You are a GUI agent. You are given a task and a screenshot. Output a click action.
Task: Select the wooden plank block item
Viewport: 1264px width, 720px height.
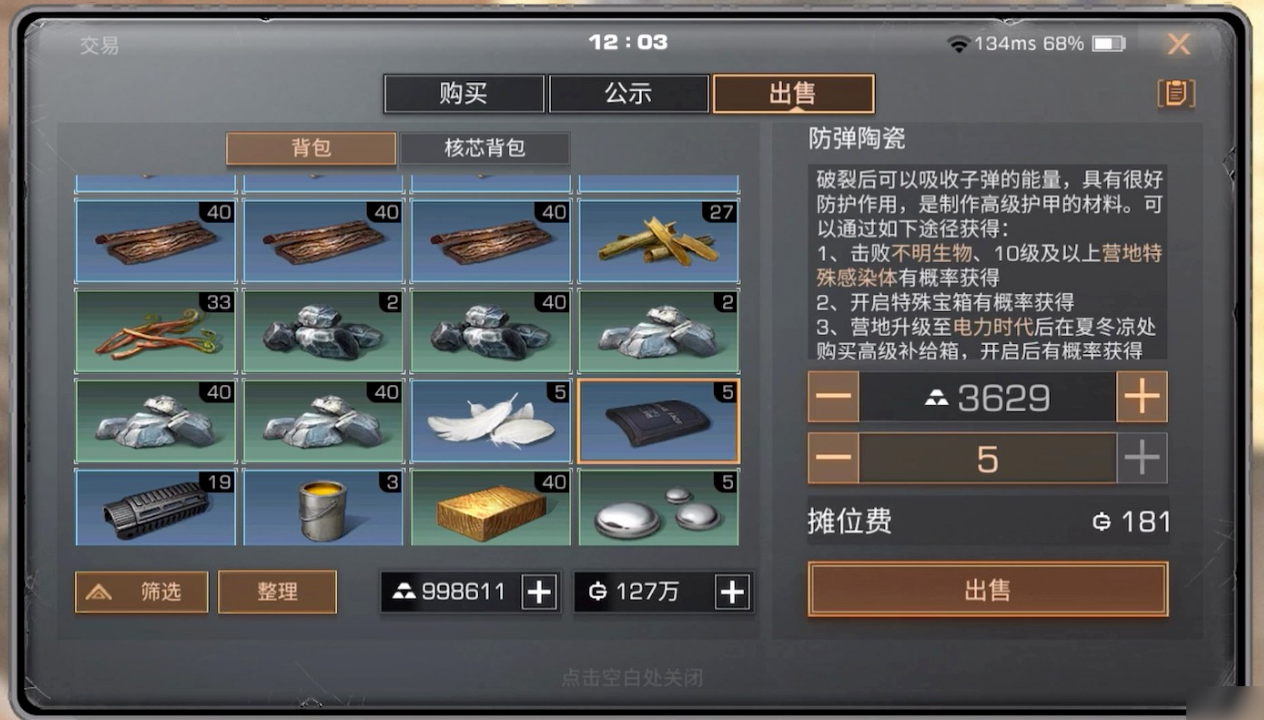coord(491,509)
